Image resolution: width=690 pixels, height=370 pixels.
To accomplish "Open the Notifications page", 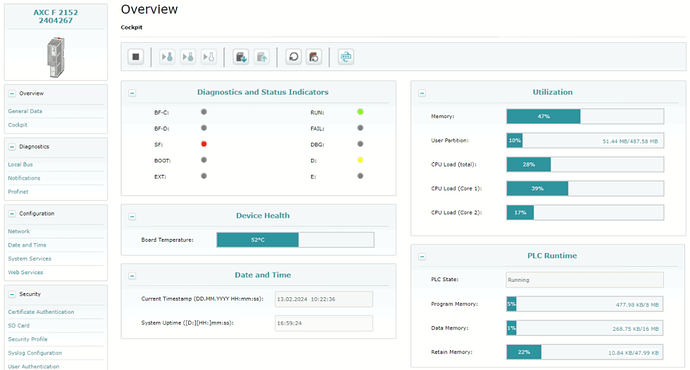I will click(x=24, y=178).
